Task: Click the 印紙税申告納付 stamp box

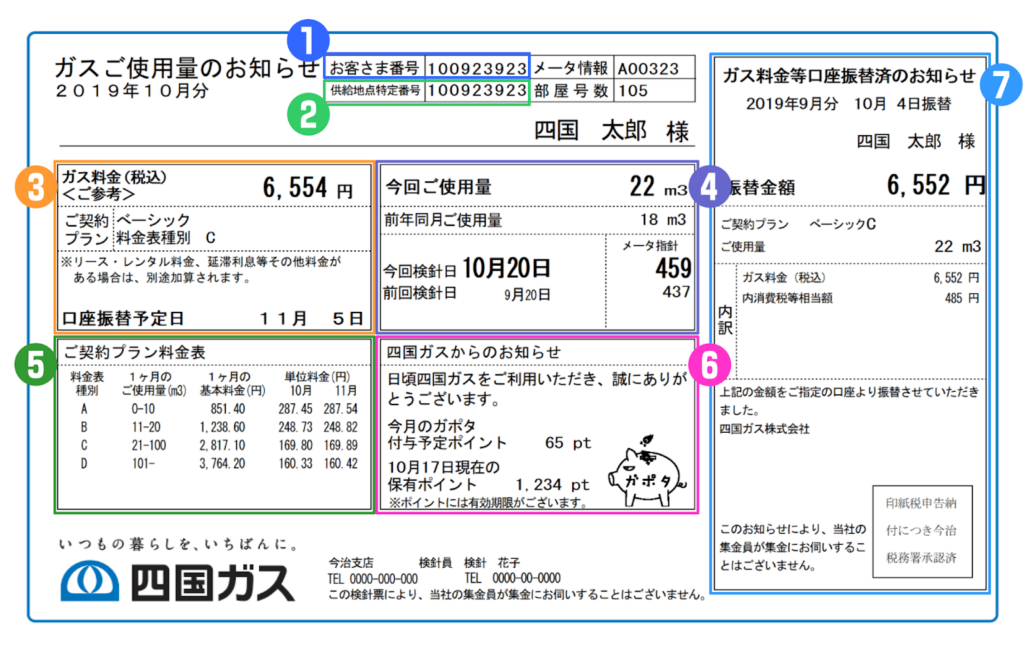Action: click(922, 531)
